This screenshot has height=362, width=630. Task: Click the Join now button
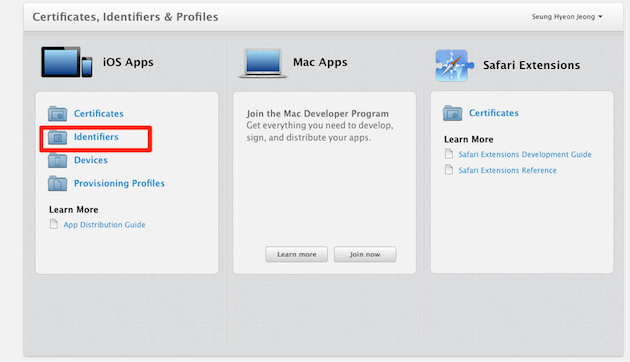point(365,254)
